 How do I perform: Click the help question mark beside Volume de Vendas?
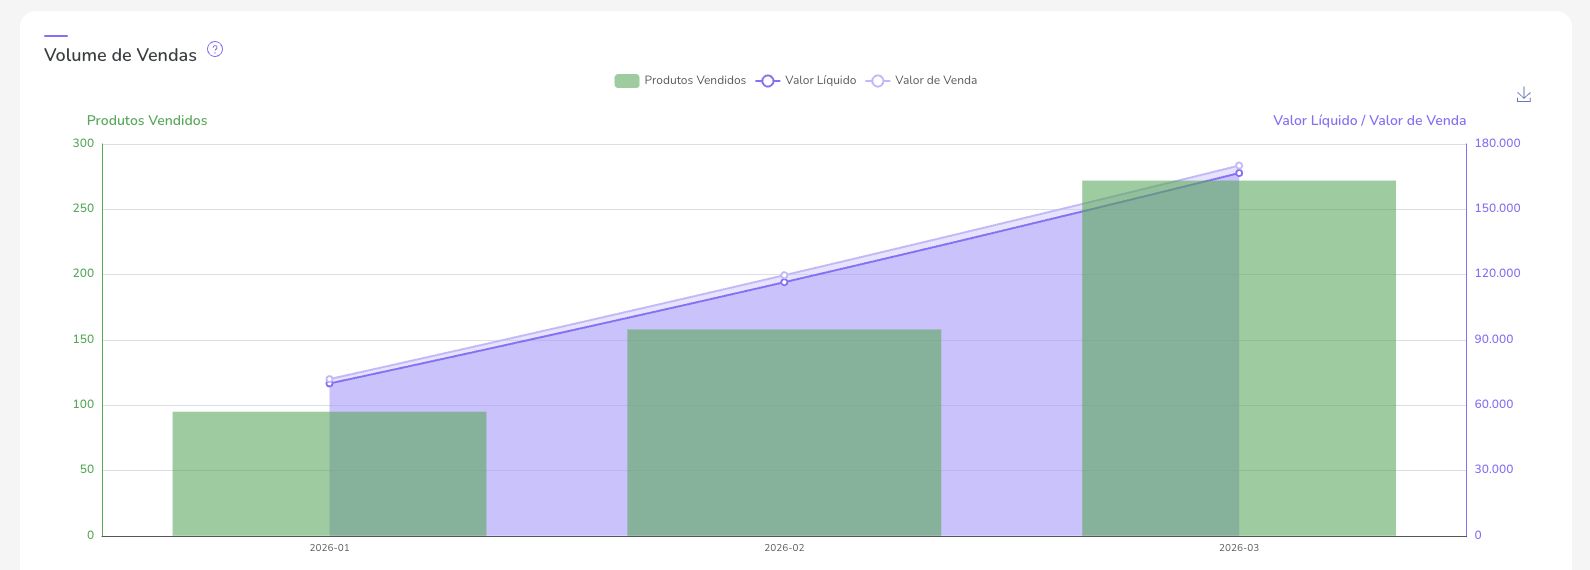pos(215,49)
